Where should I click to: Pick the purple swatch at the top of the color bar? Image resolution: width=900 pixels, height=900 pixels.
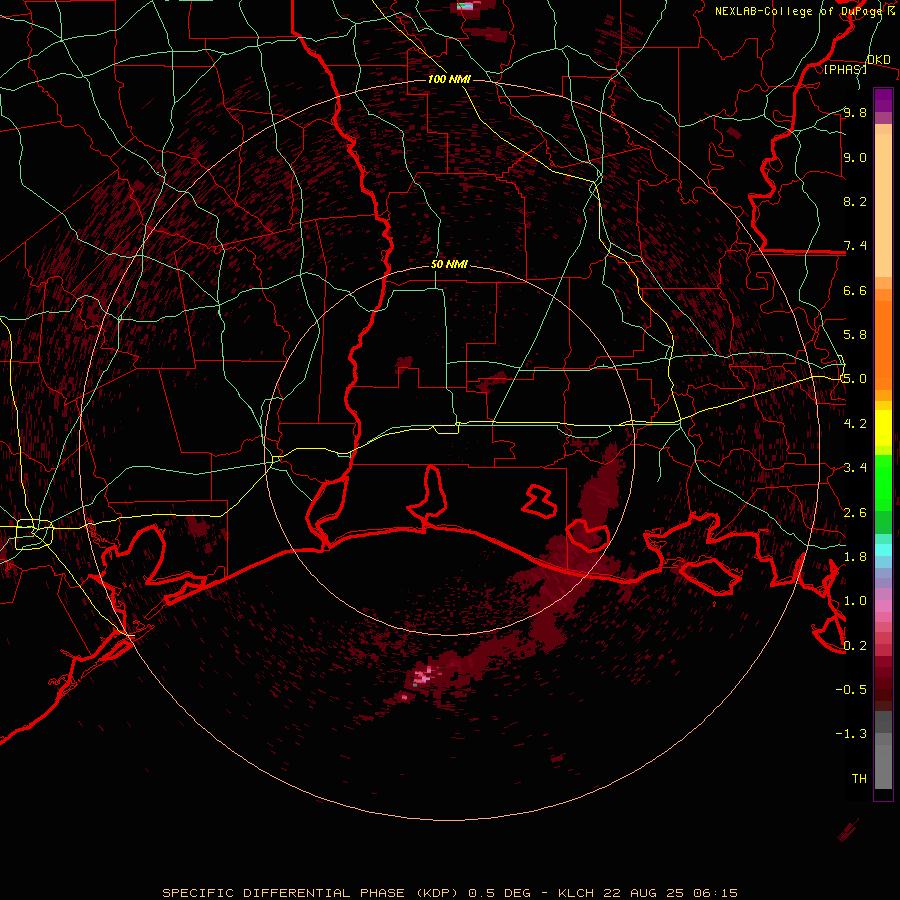(883, 100)
